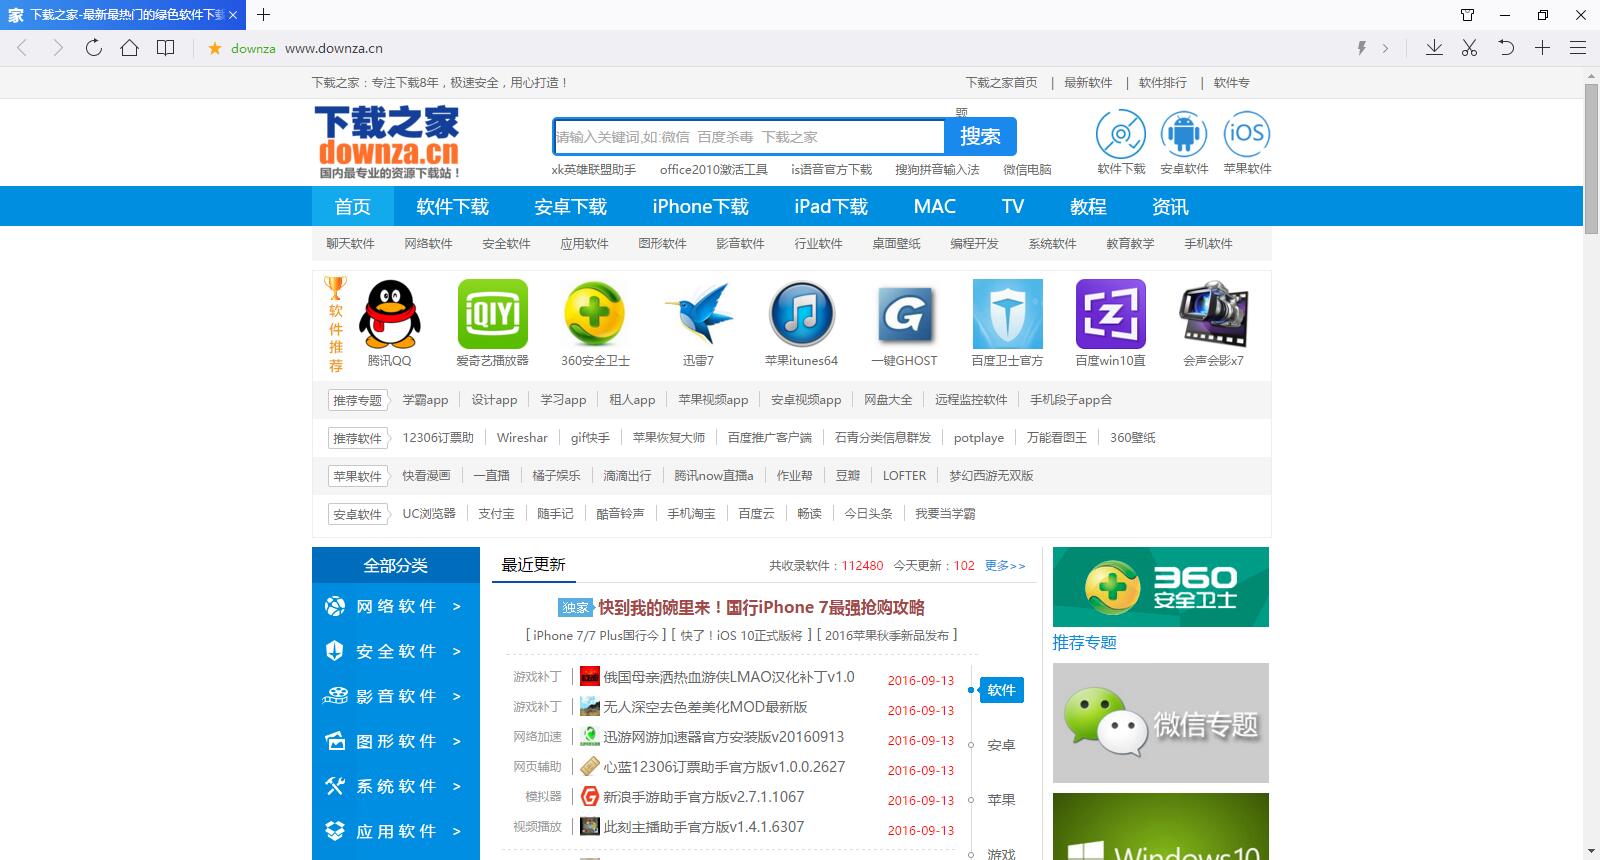The width and height of the screenshot is (1600, 860).
Task: Open the browser hamburger menu
Action: tap(1578, 48)
